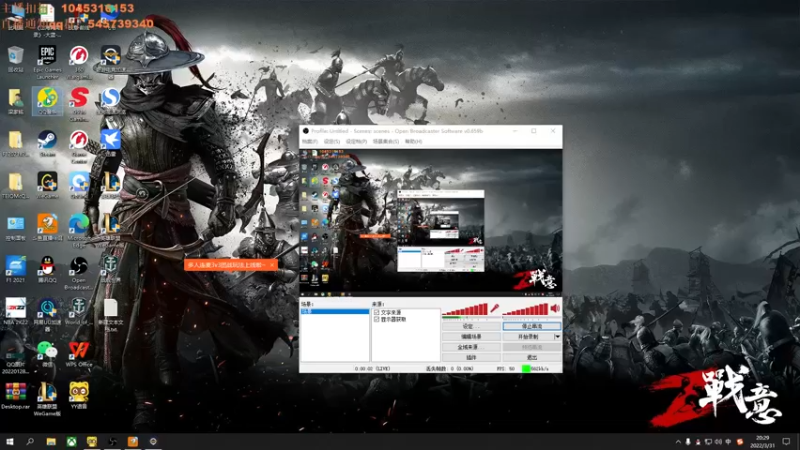Click the Start Recording button

point(528,337)
